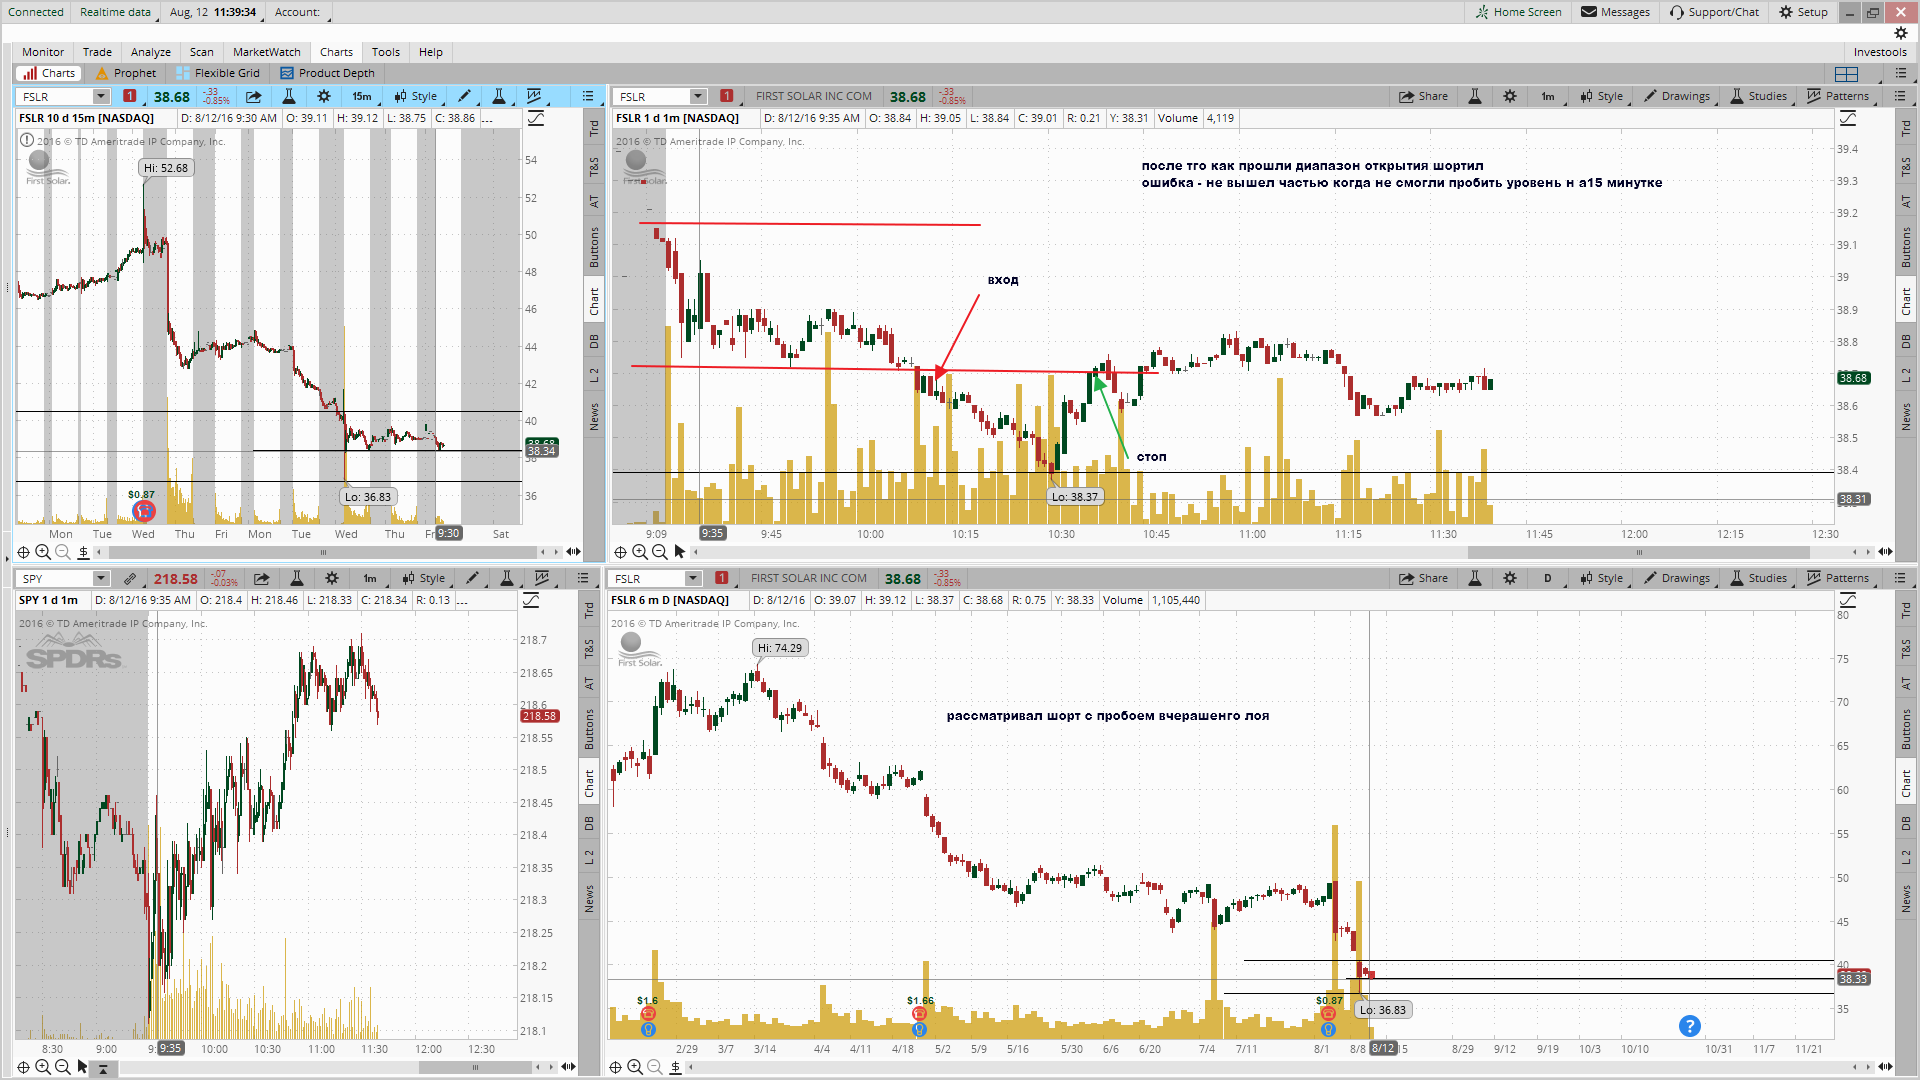Open gear settings on FSLR 1m chart toolbar
Screen dimensions: 1920x1080
1510,97
